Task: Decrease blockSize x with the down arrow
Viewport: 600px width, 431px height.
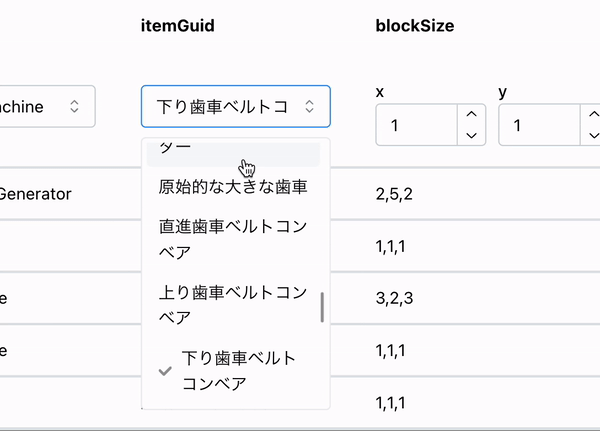Action: coord(471,135)
